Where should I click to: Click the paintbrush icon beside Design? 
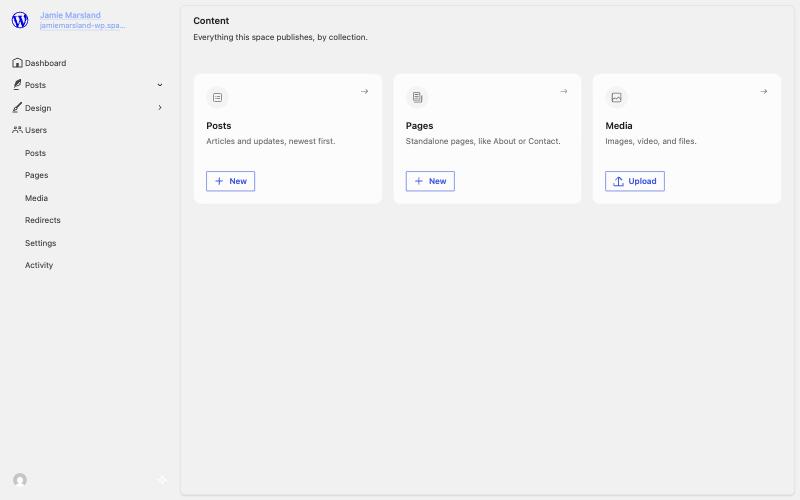17,108
